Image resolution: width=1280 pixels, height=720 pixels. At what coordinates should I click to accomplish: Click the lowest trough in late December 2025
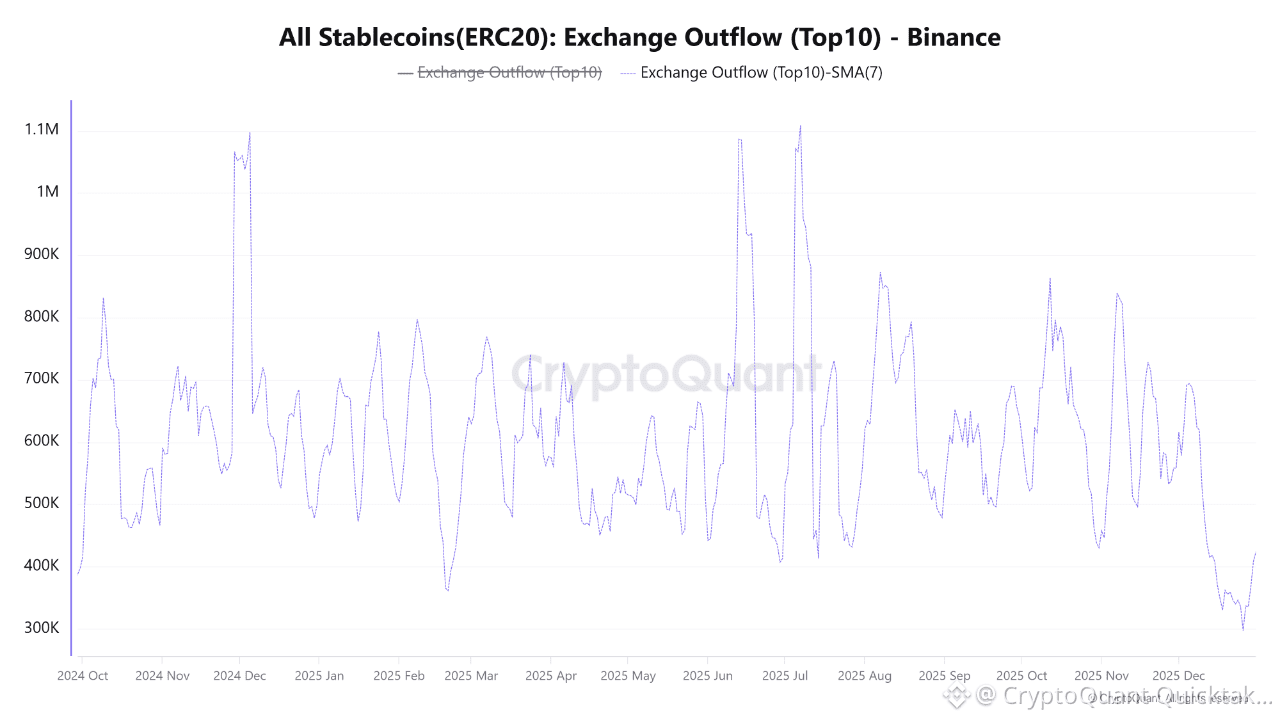click(1243, 629)
